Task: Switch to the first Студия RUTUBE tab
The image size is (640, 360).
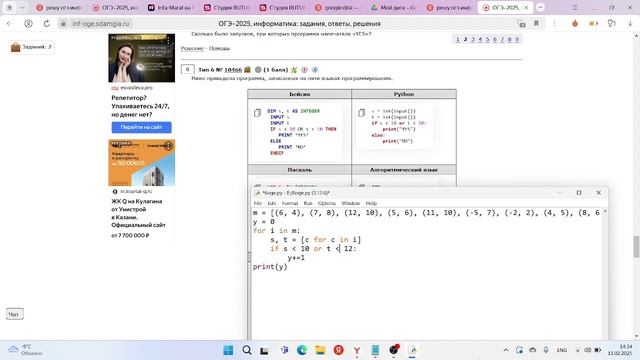Action: [x=226, y=7]
